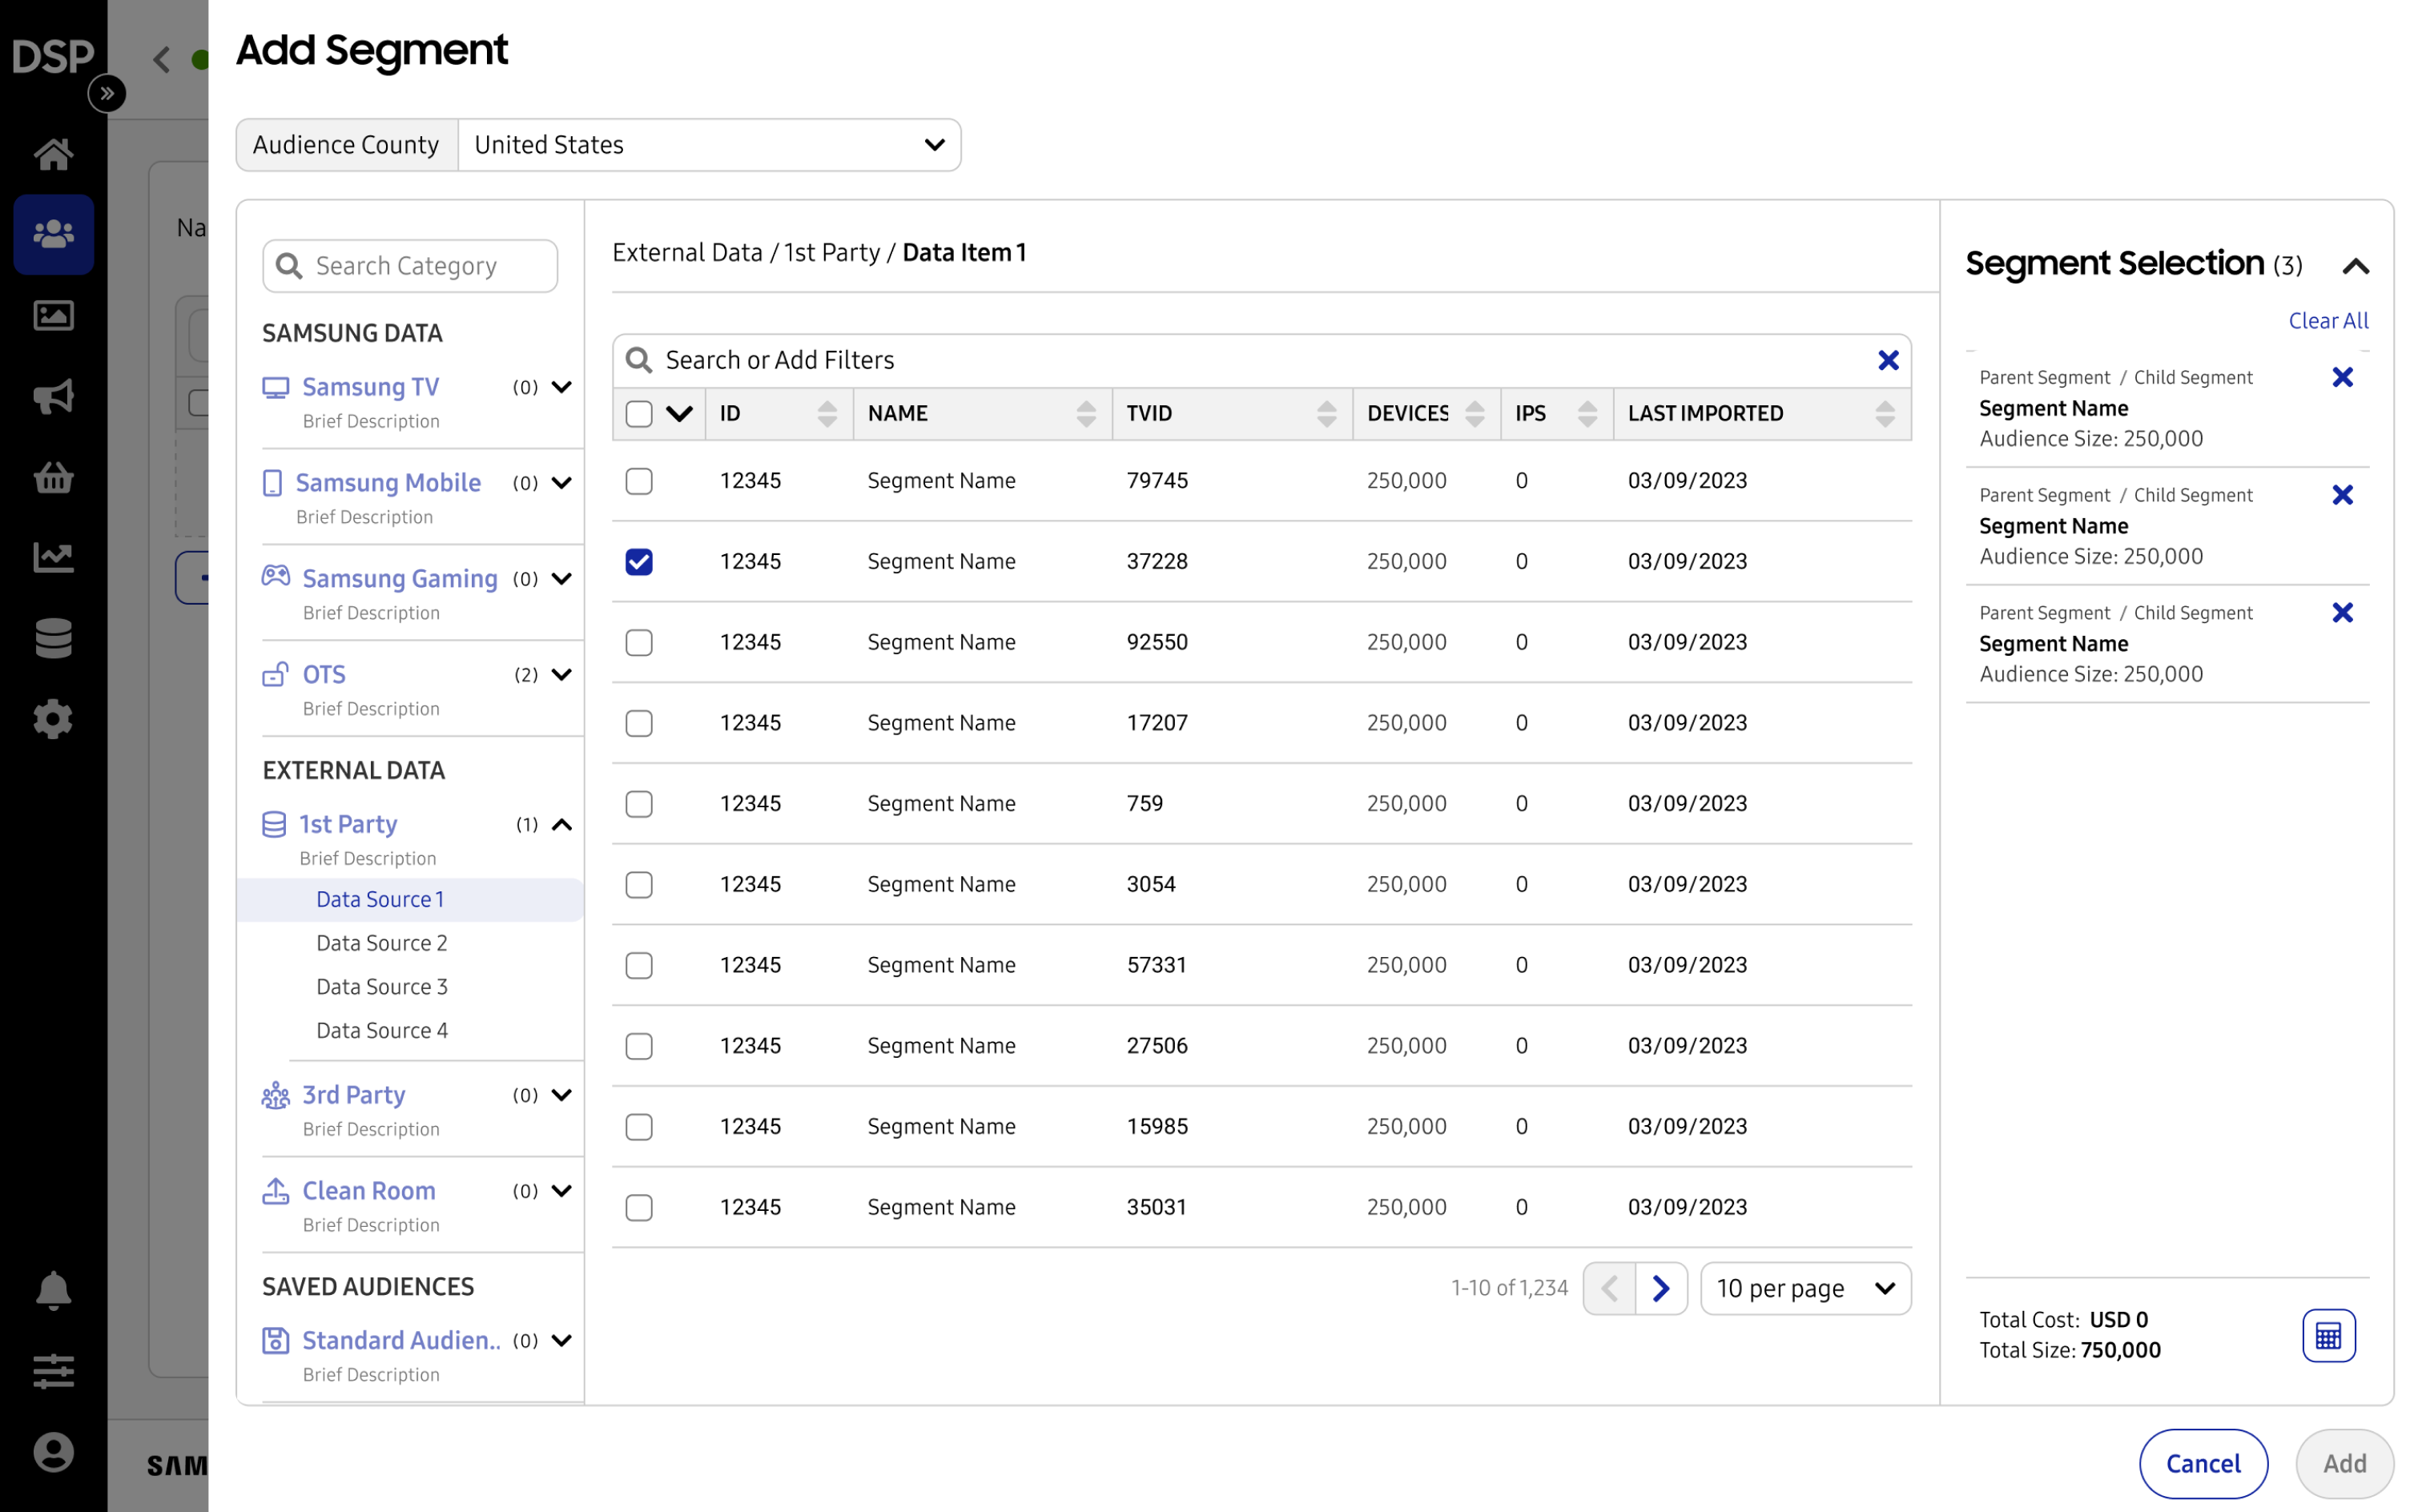Click the home icon in sidebar
This screenshot has width=2422, height=1512.
53,154
